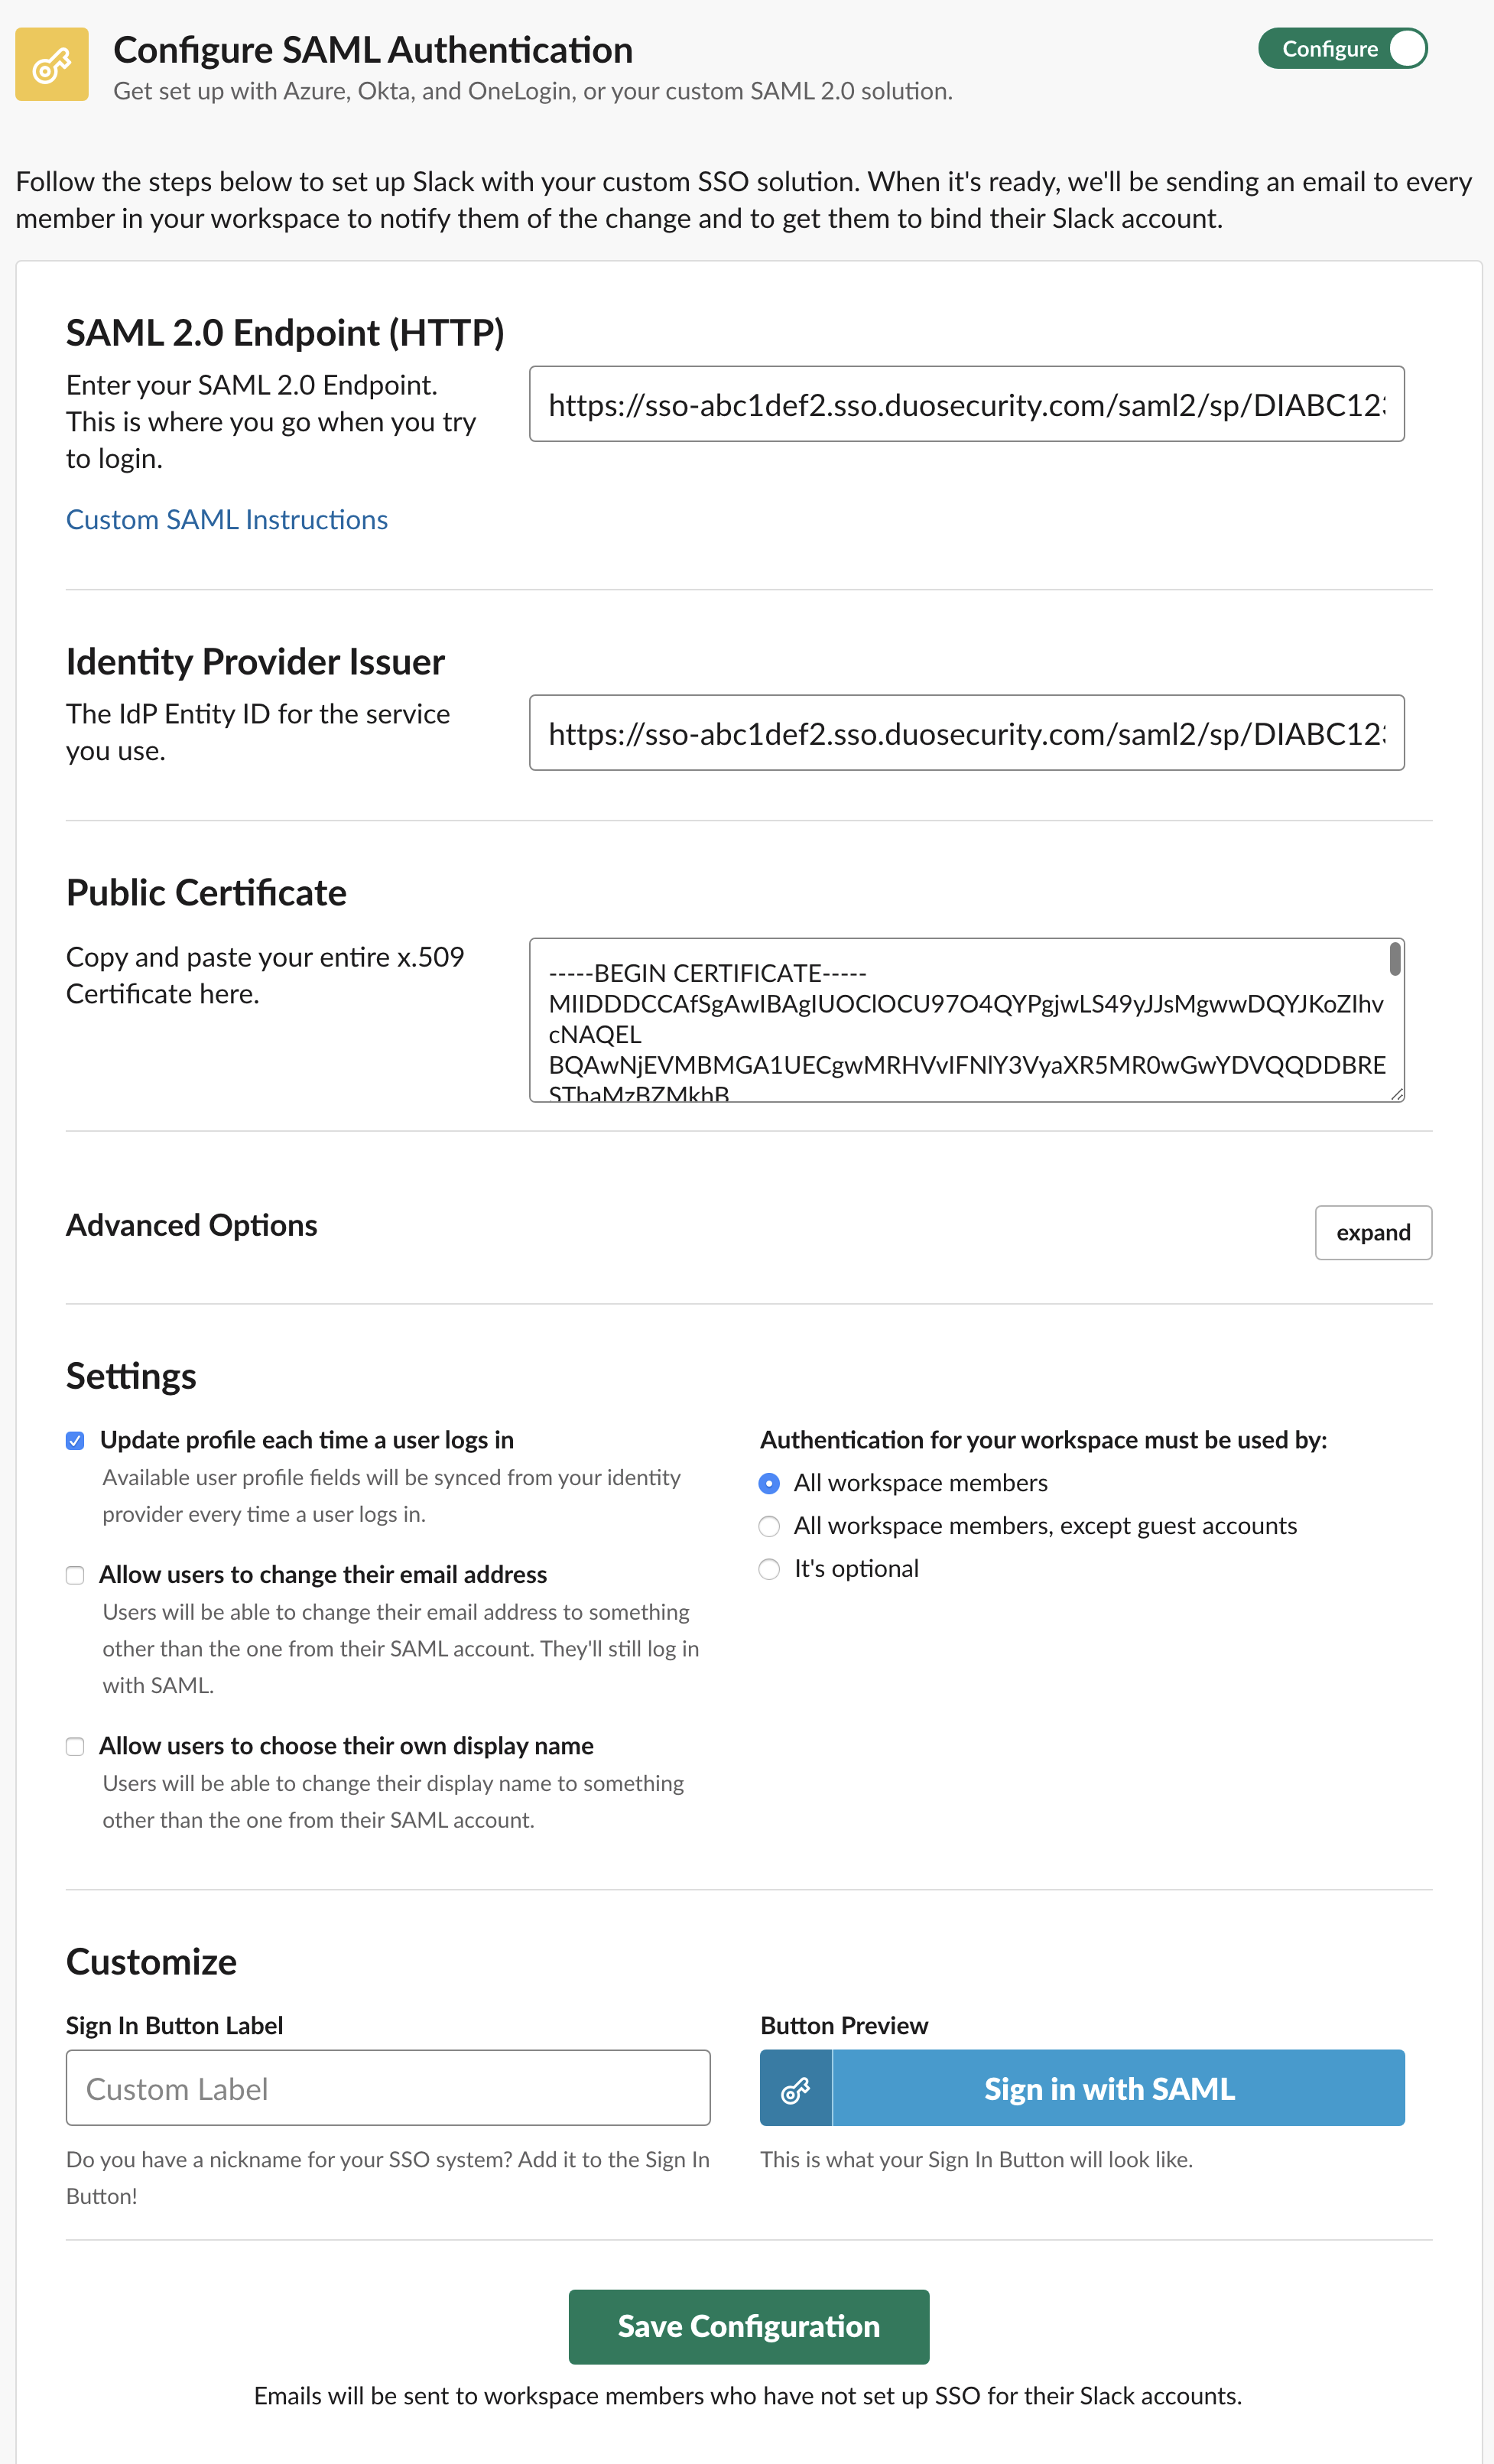Select the 'It's optional' authentication option

(769, 1569)
